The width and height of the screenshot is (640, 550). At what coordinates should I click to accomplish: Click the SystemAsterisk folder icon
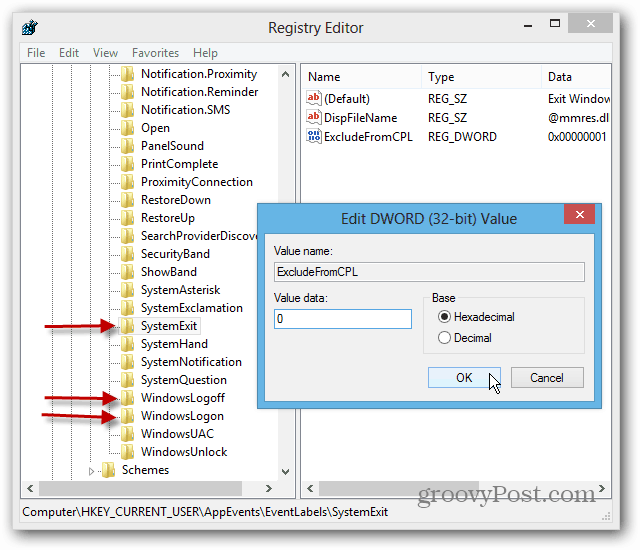pos(127,290)
